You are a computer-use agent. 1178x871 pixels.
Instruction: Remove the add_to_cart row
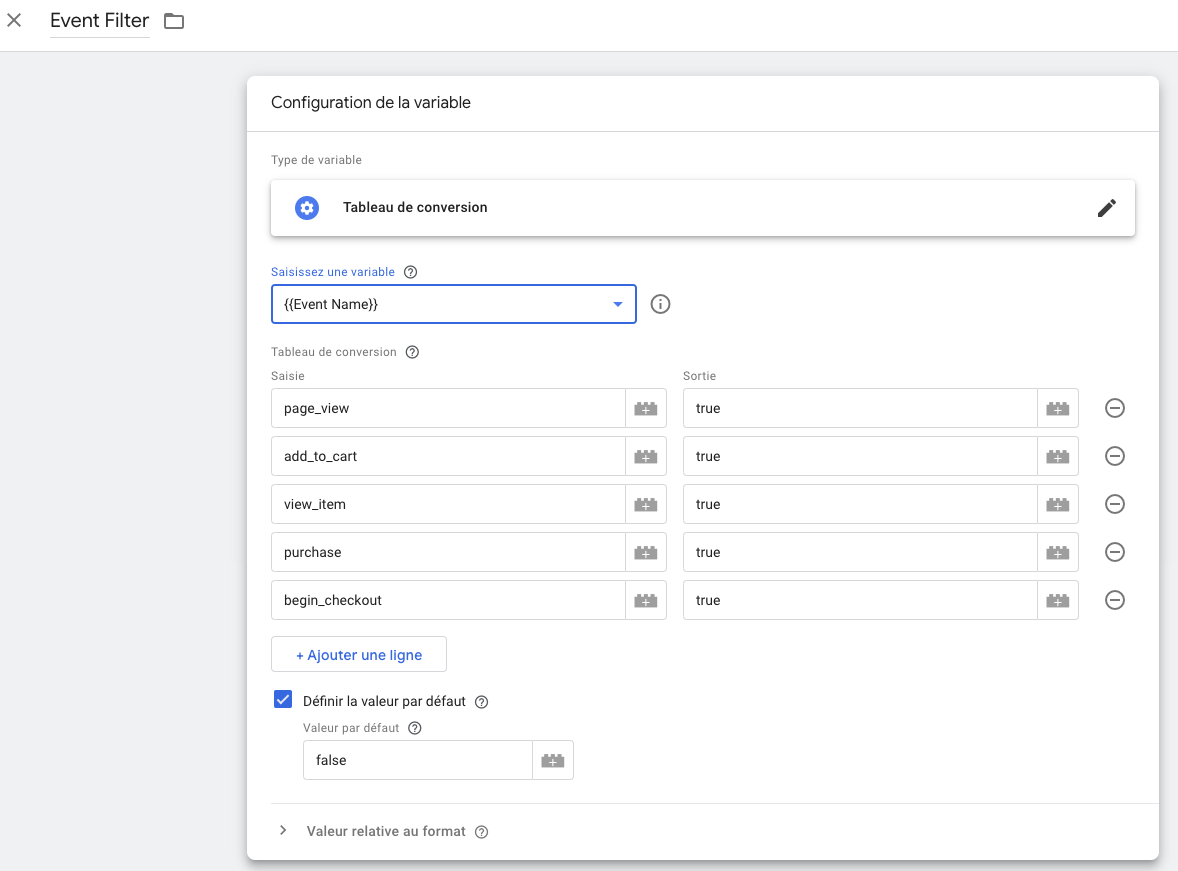(x=1115, y=456)
